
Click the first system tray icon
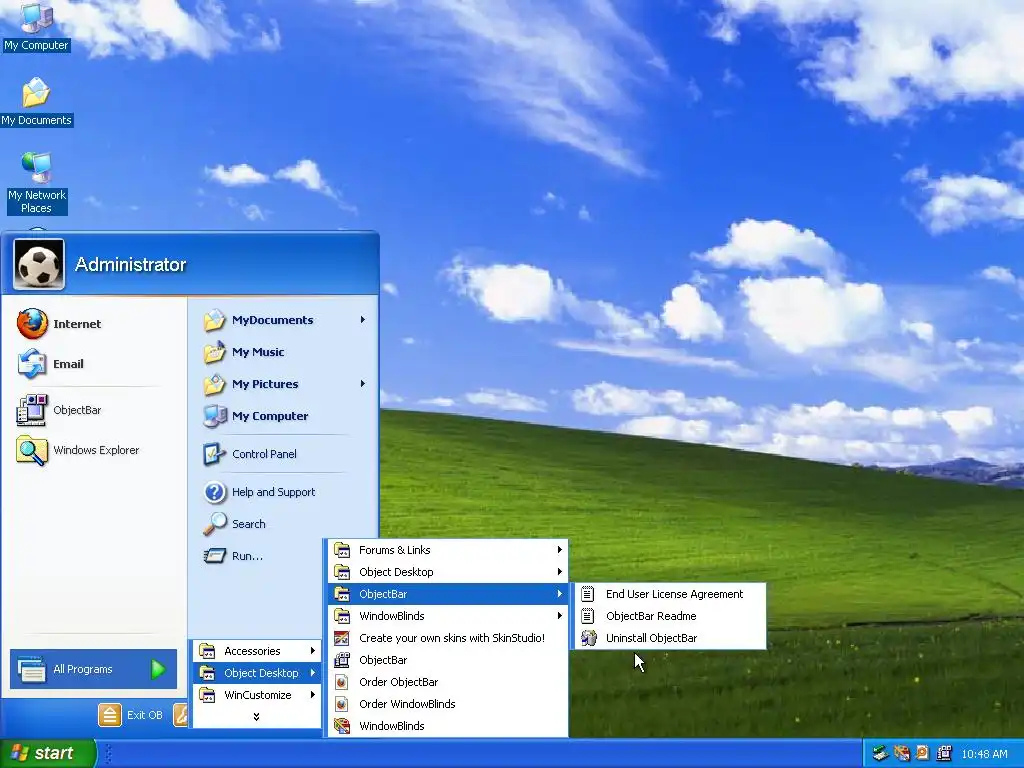point(880,753)
